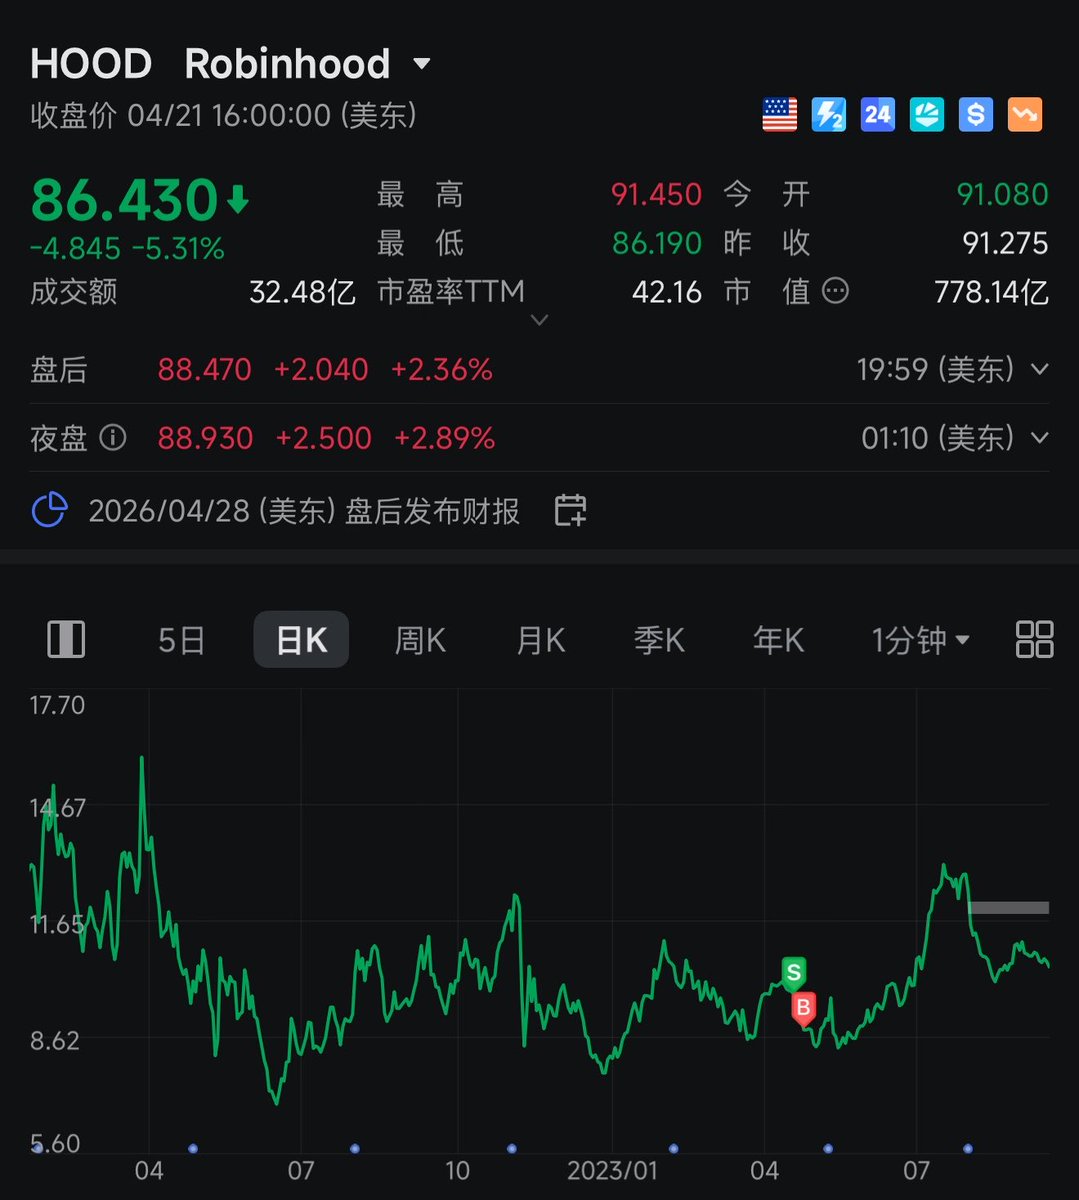Screen dimensions: 1079x1200
Task: Open the 盘后发布财报 earnings notice
Action: tap(304, 511)
